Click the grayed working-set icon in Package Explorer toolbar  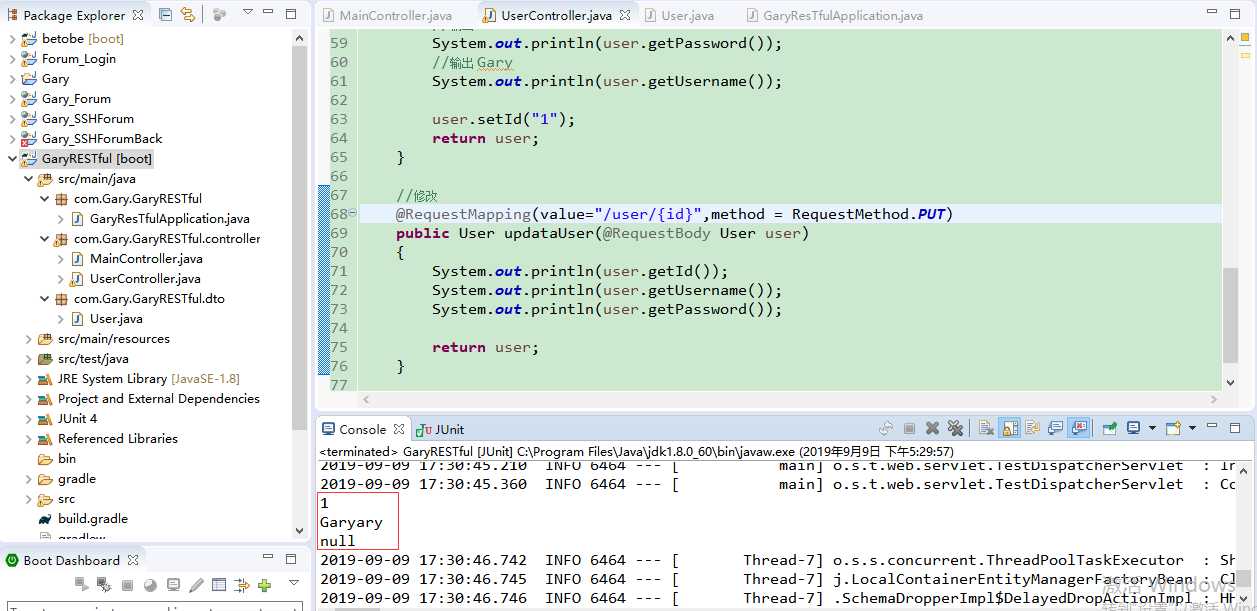(x=220, y=15)
